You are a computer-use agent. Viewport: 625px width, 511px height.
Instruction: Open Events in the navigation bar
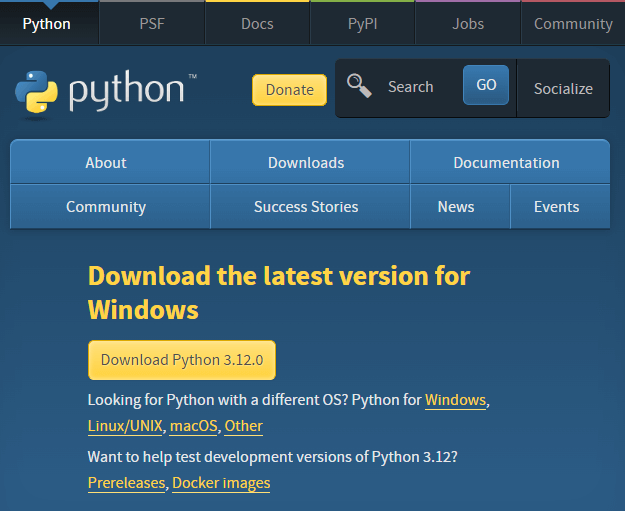[x=556, y=207]
